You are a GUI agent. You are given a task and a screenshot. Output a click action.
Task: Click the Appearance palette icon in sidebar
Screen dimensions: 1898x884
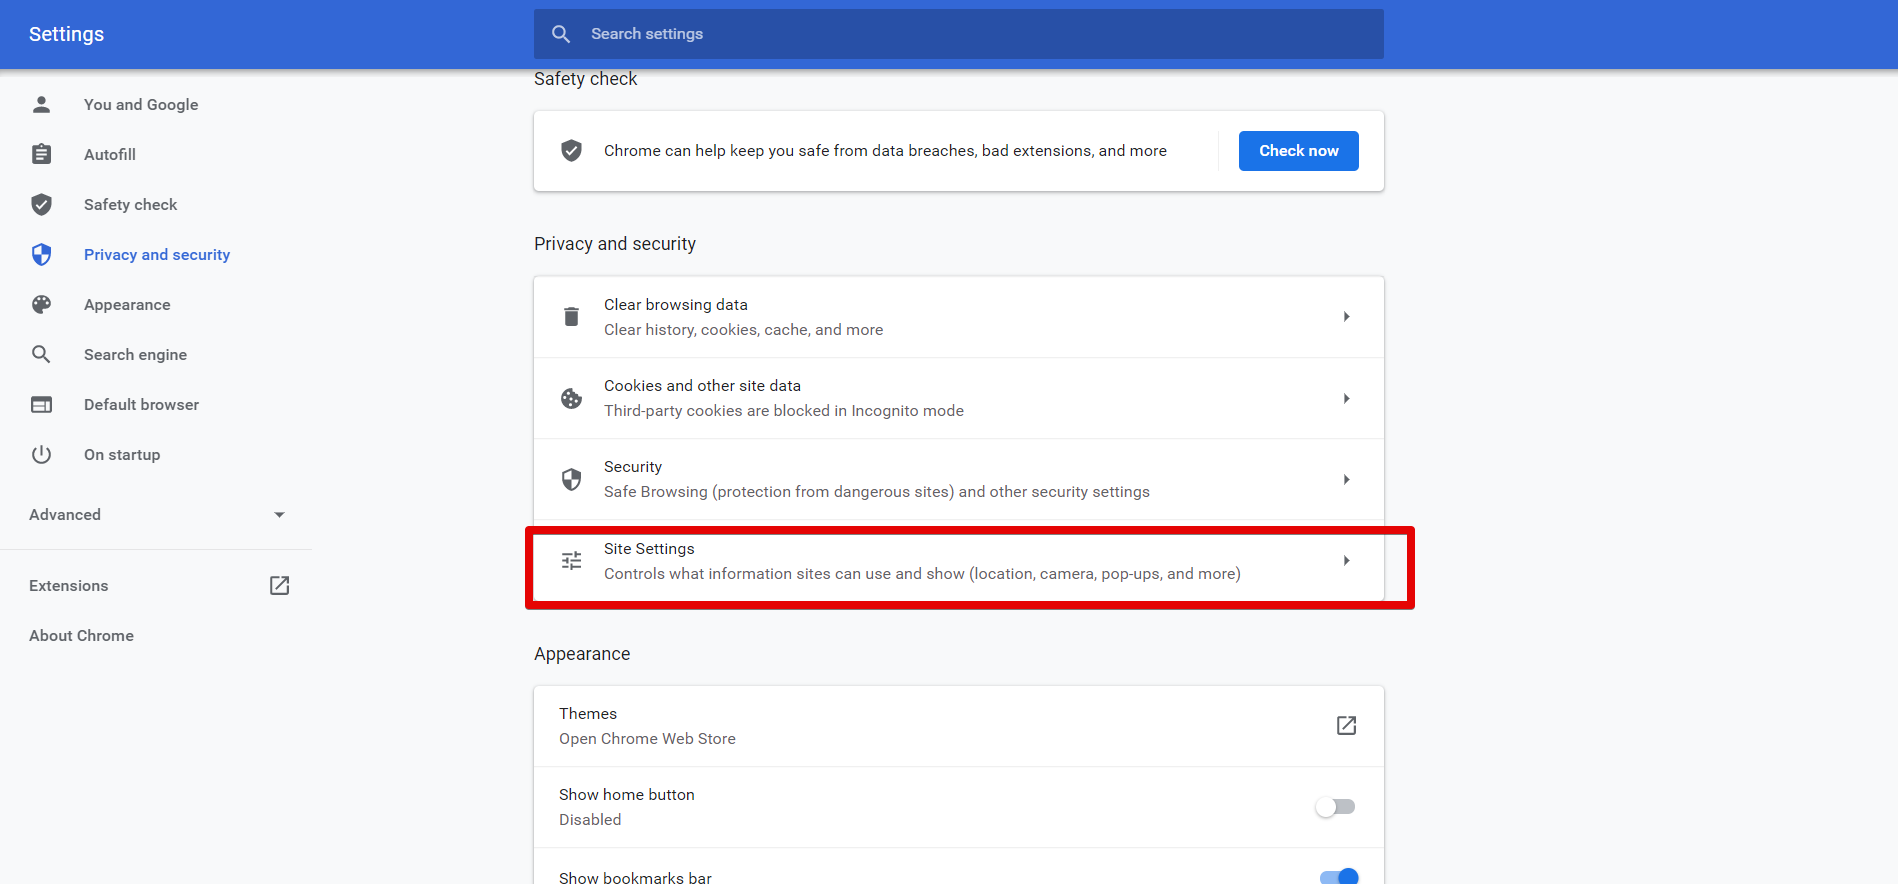[x=41, y=304]
